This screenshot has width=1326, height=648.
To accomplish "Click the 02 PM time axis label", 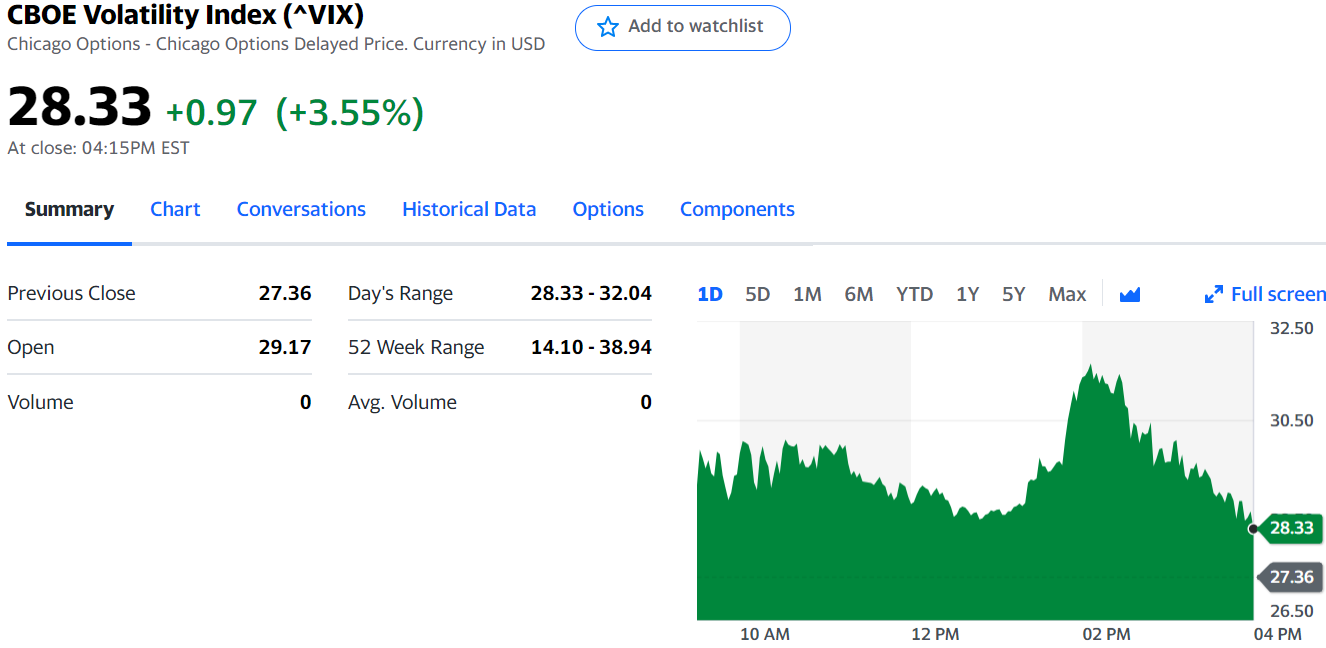I will point(1106,634).
